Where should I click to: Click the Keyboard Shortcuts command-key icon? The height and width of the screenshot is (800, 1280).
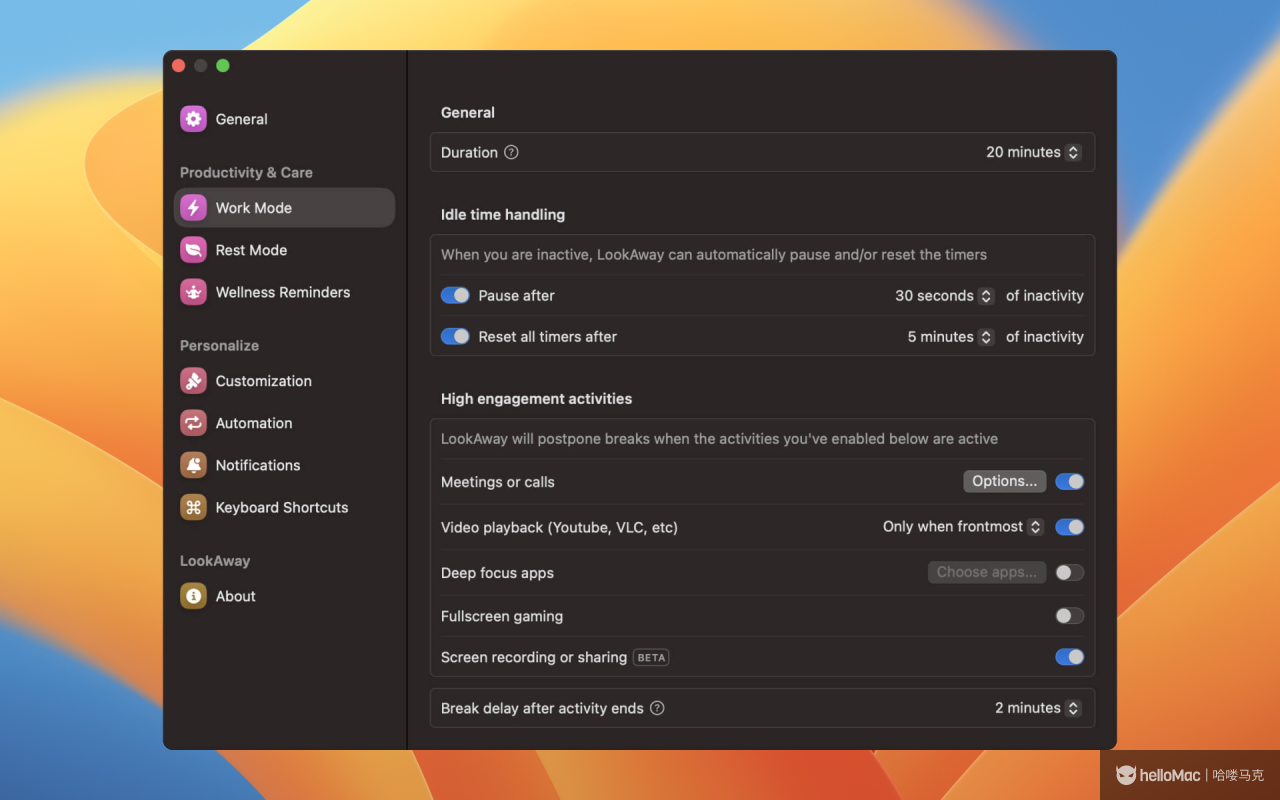[193, 507]
